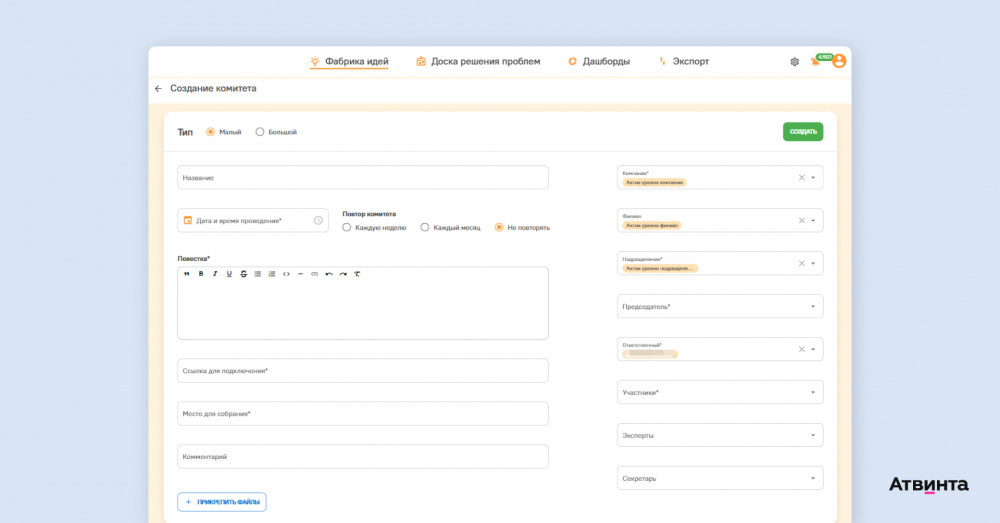The width and height of the screenshot is (1000, 523).
Task: Insert a blockquote in the agenda editor
Action: pyautogui.click(x=187, y=274)
